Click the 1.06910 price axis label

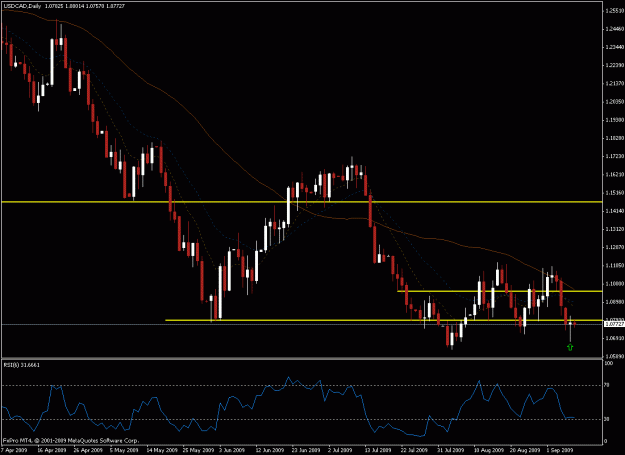tap(614, 338)
